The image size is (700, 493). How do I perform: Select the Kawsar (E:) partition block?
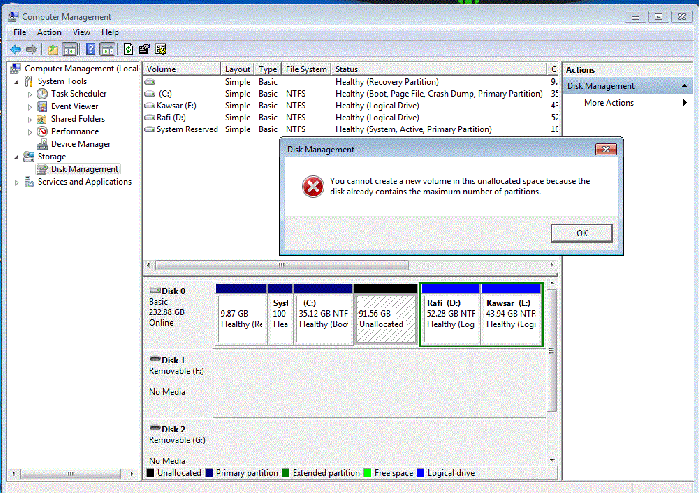[x=511, y=314]
